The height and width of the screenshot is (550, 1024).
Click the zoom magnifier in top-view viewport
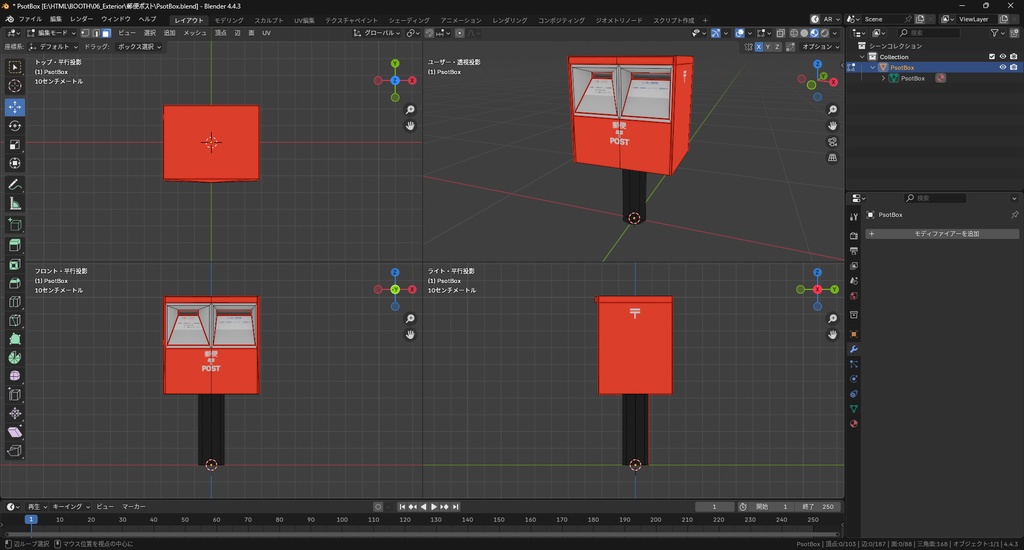pos(410,110)
